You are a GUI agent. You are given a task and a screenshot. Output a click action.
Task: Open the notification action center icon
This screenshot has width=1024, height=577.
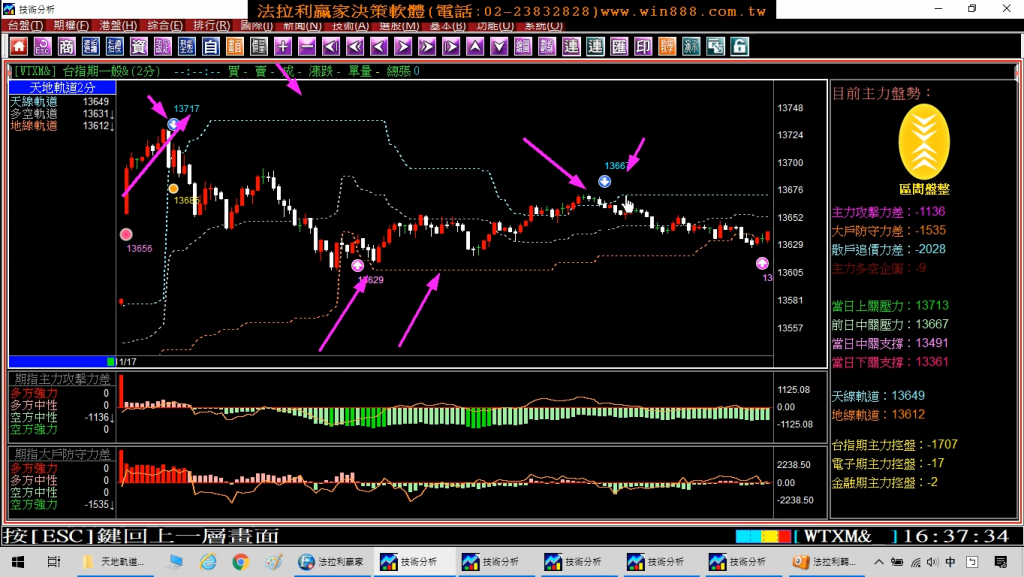[1000, 562]
